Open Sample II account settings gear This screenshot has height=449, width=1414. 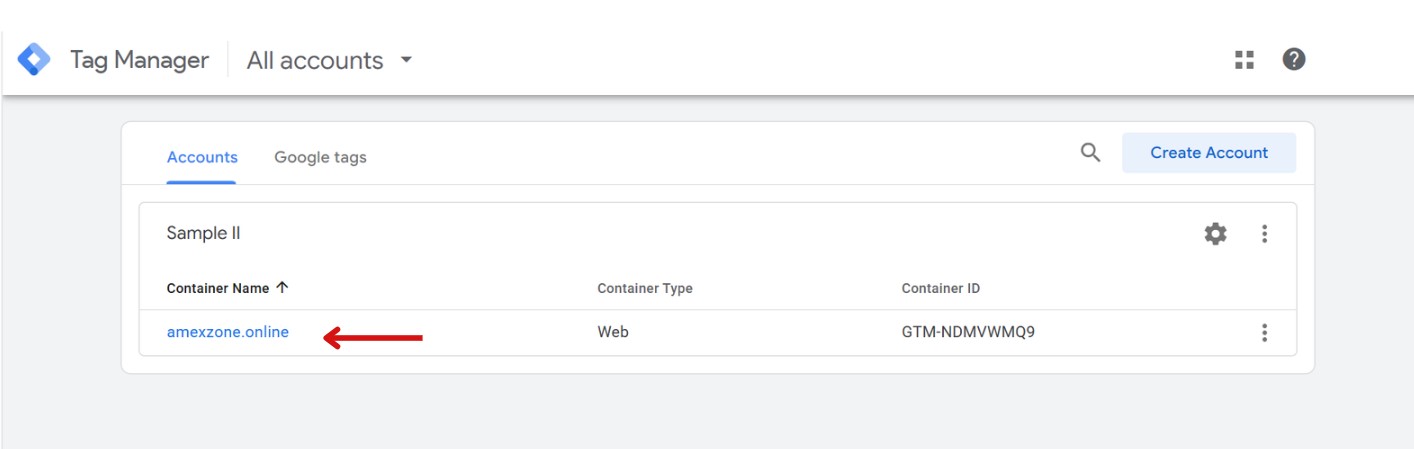1215,234
